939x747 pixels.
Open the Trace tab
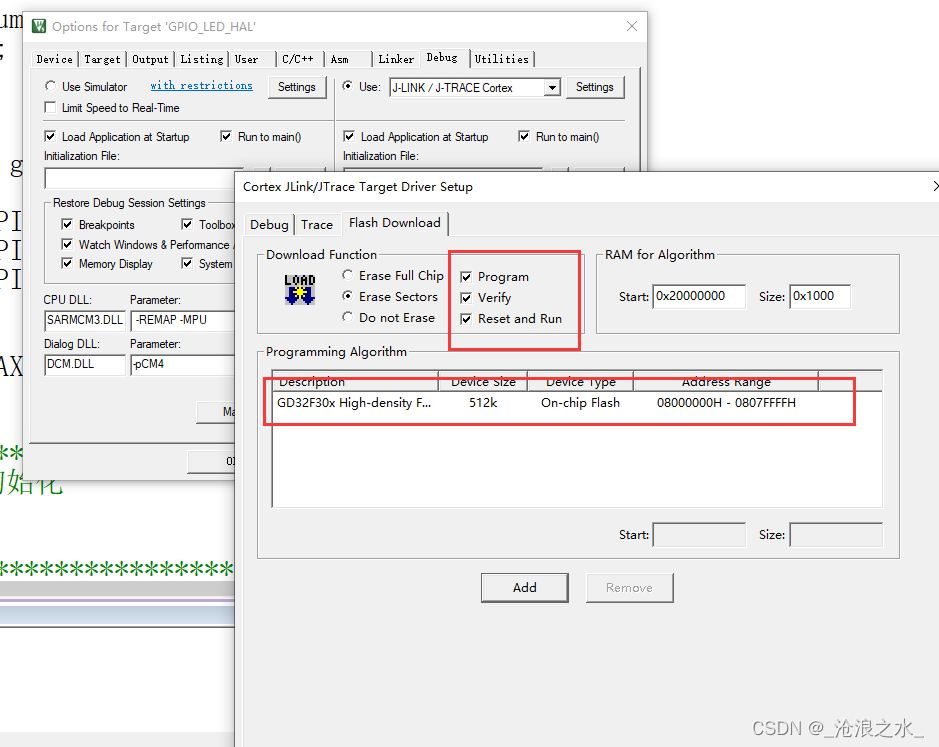click(x=317, y=224)
